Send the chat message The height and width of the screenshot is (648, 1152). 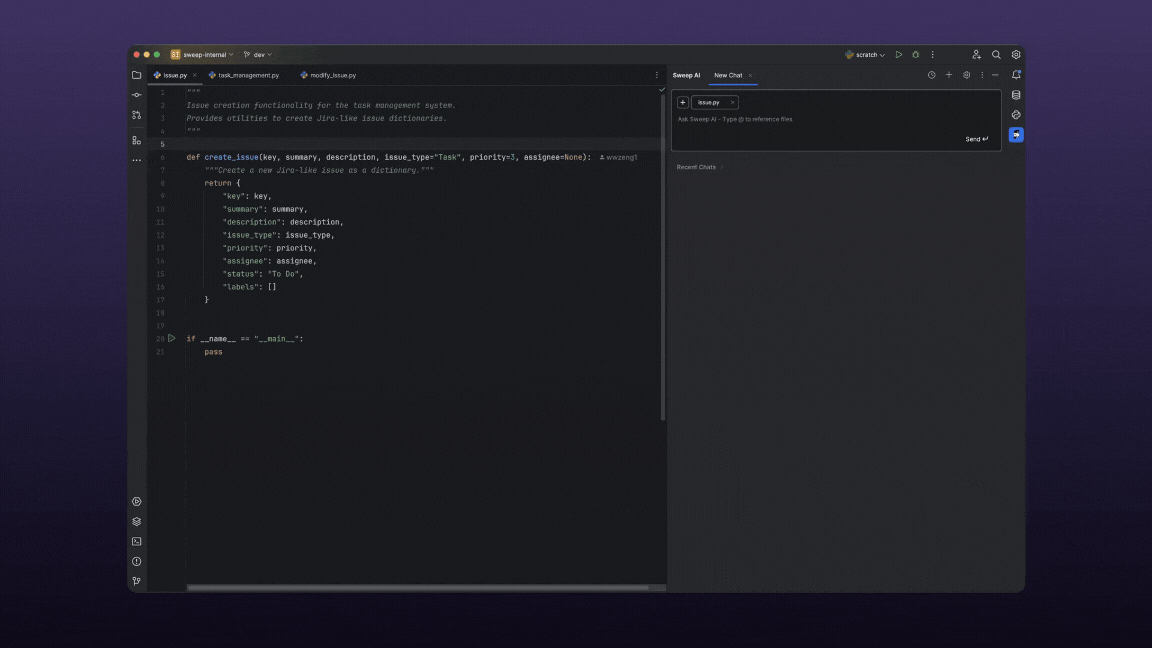click(x=976, y=139)
